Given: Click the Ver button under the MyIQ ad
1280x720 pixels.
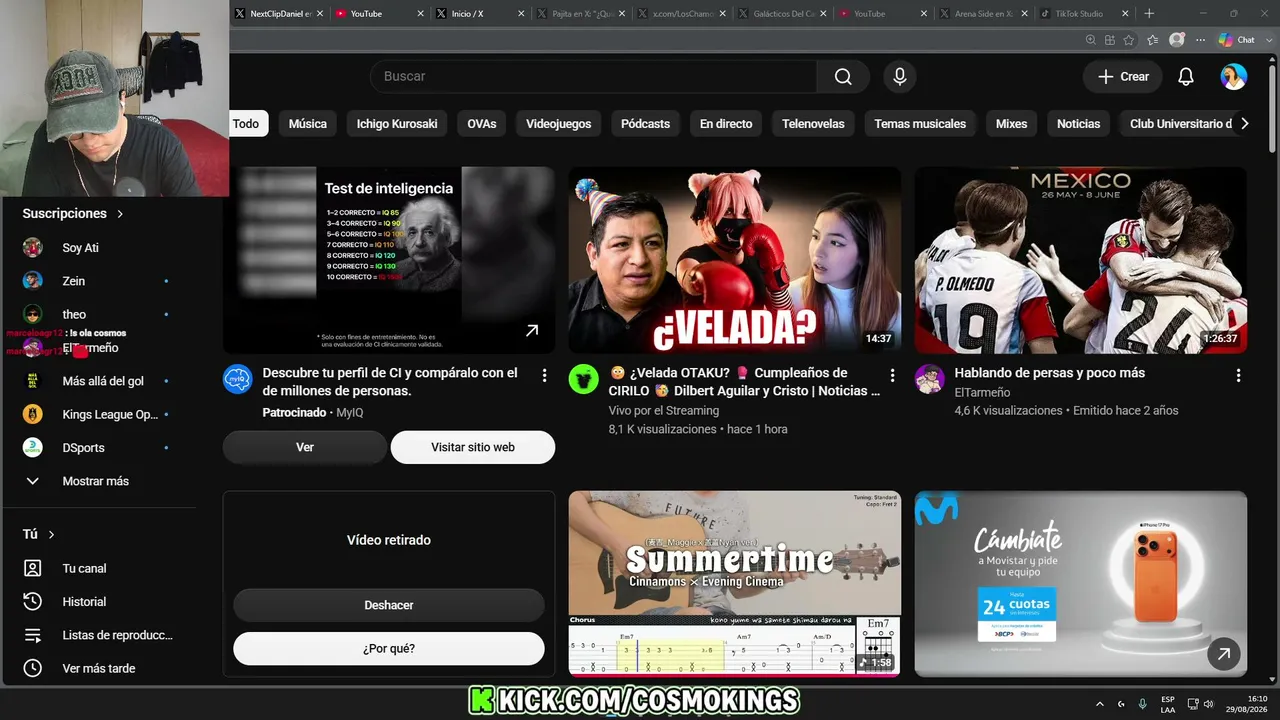Looking at the screenshot, I should [x=305, y=447].
